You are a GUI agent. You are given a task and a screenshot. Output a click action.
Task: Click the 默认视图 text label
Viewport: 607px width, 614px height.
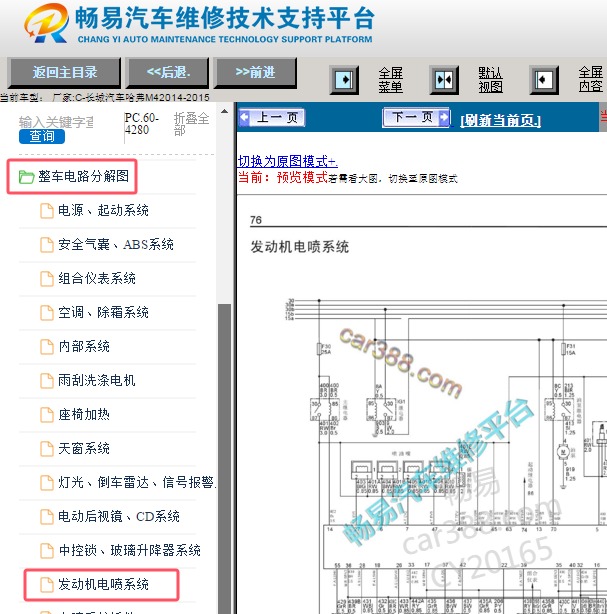pos(490,79)
